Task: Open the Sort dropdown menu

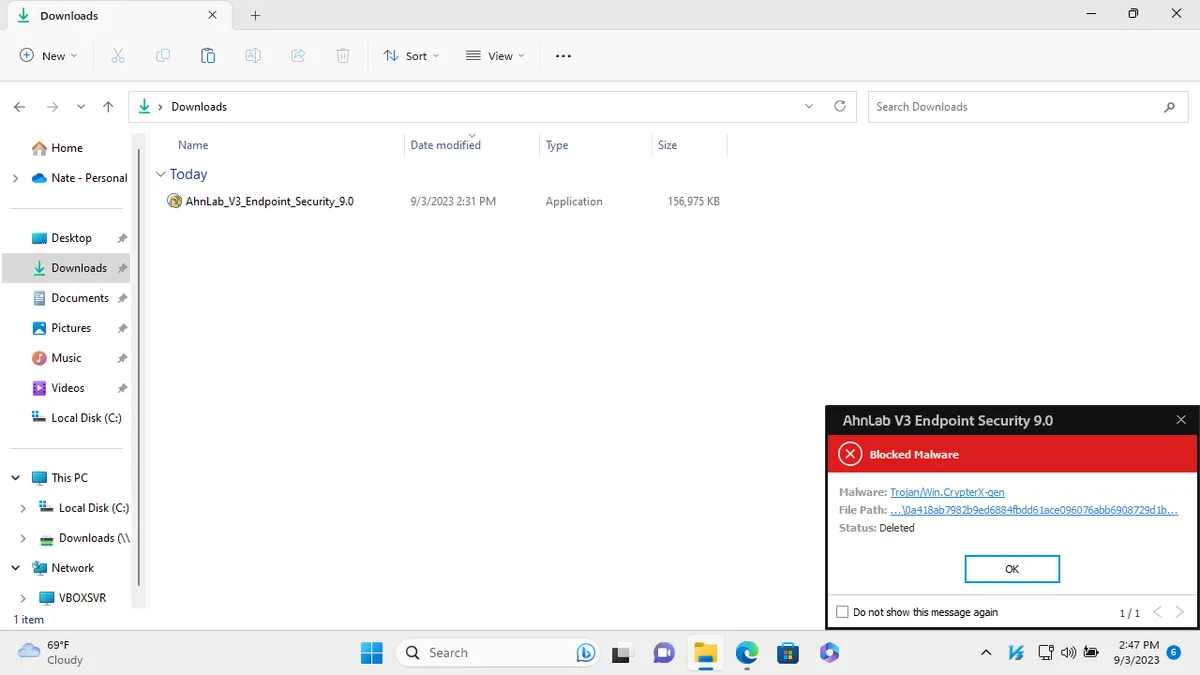Action: click(411, 56)
